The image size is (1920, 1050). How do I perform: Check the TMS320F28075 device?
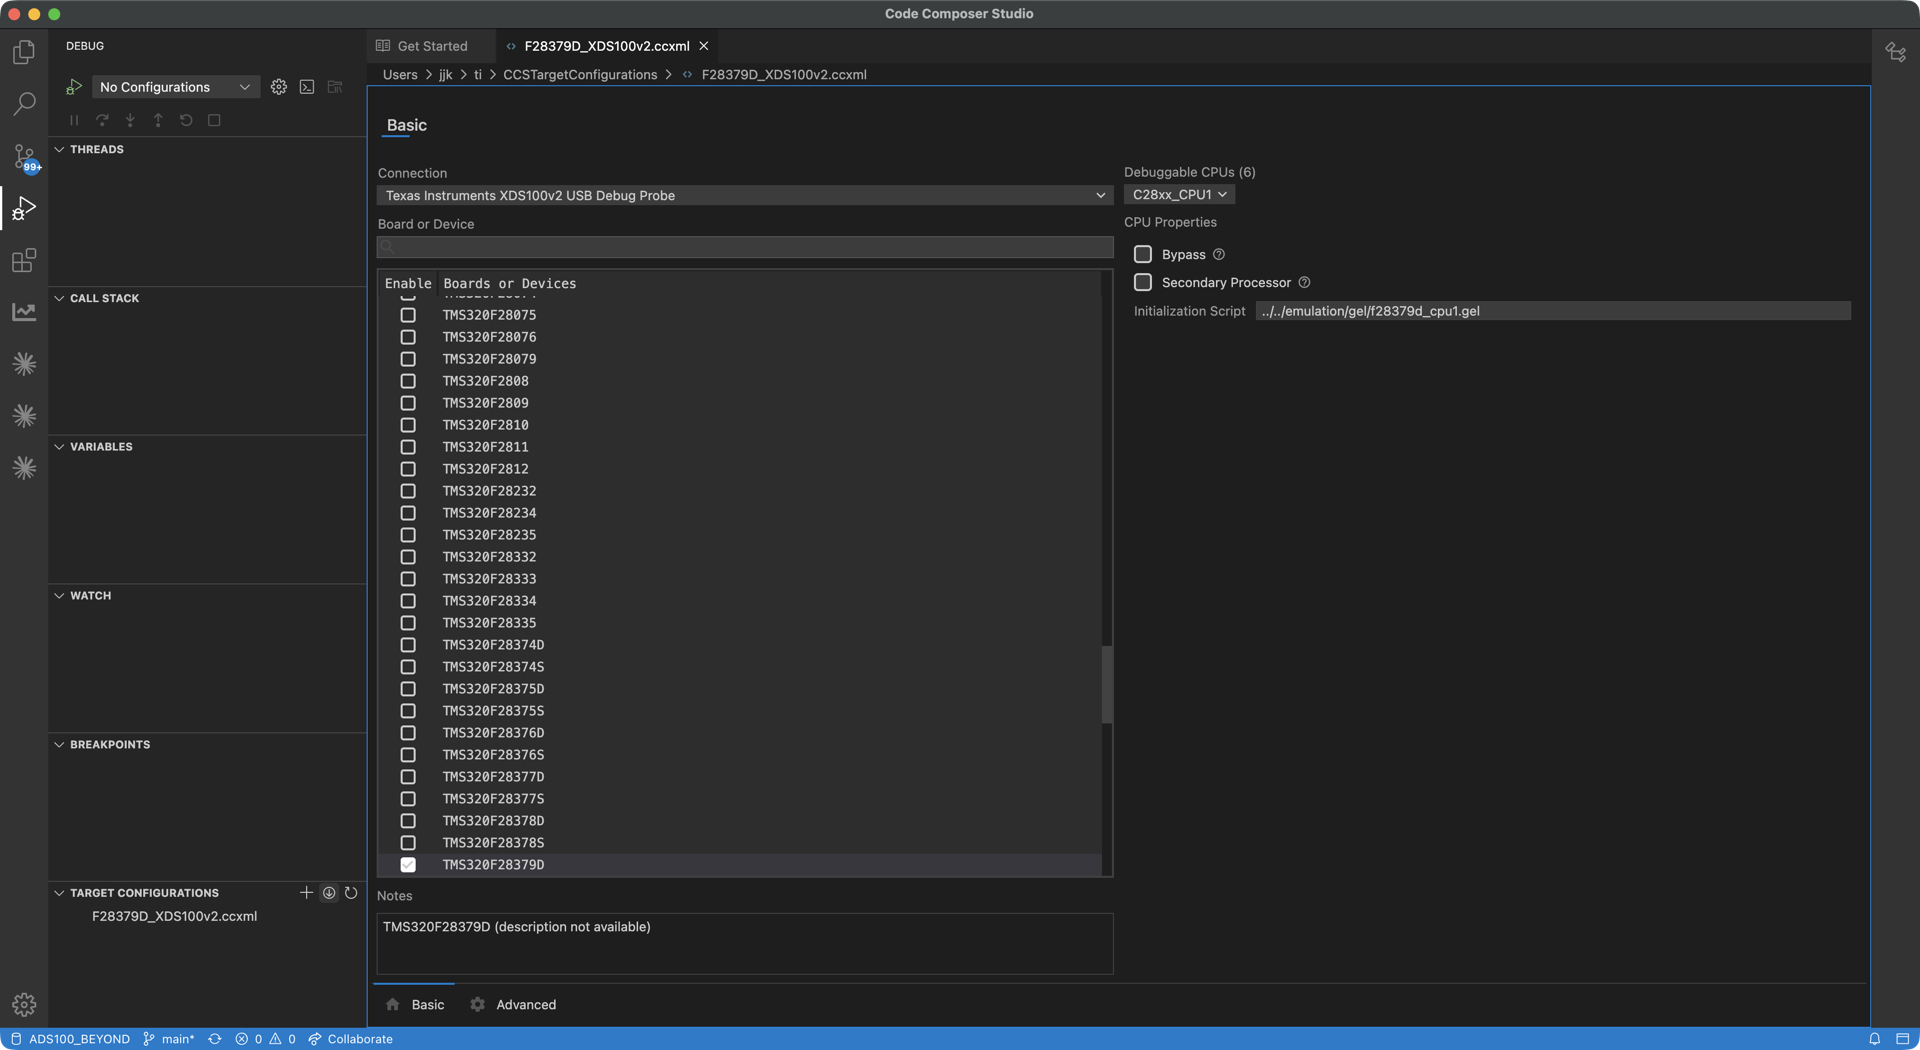click(x=408, y=315)
